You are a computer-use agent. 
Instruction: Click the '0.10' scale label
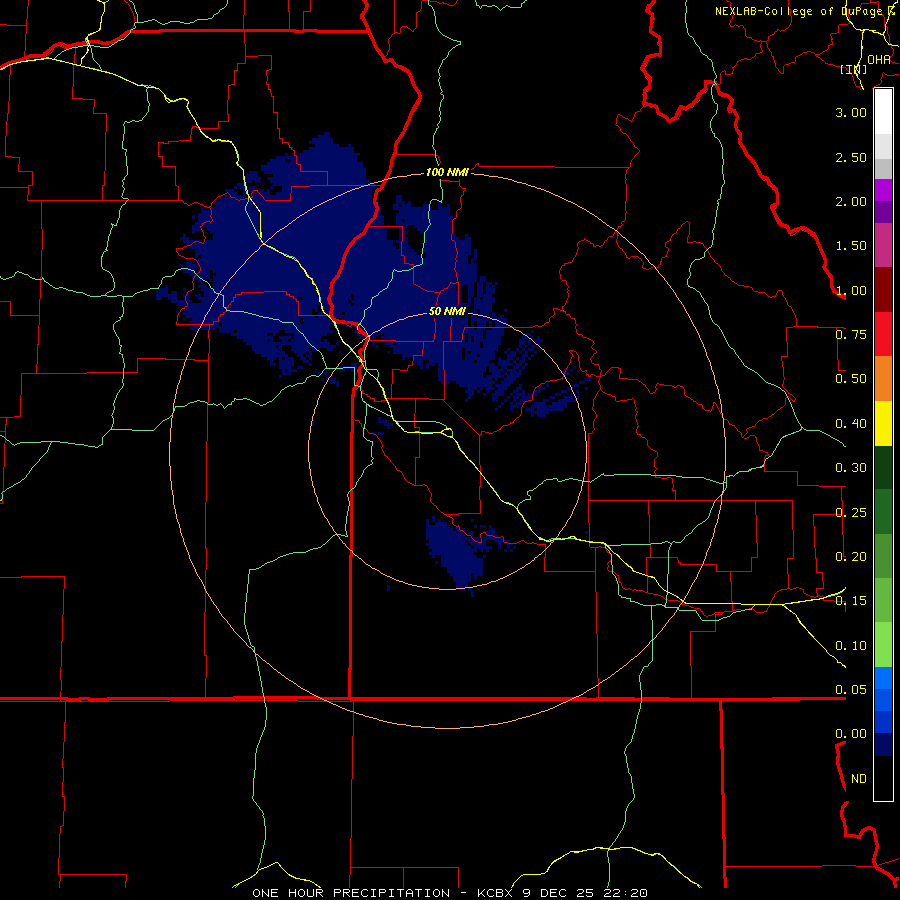click(x=851, y=646)
